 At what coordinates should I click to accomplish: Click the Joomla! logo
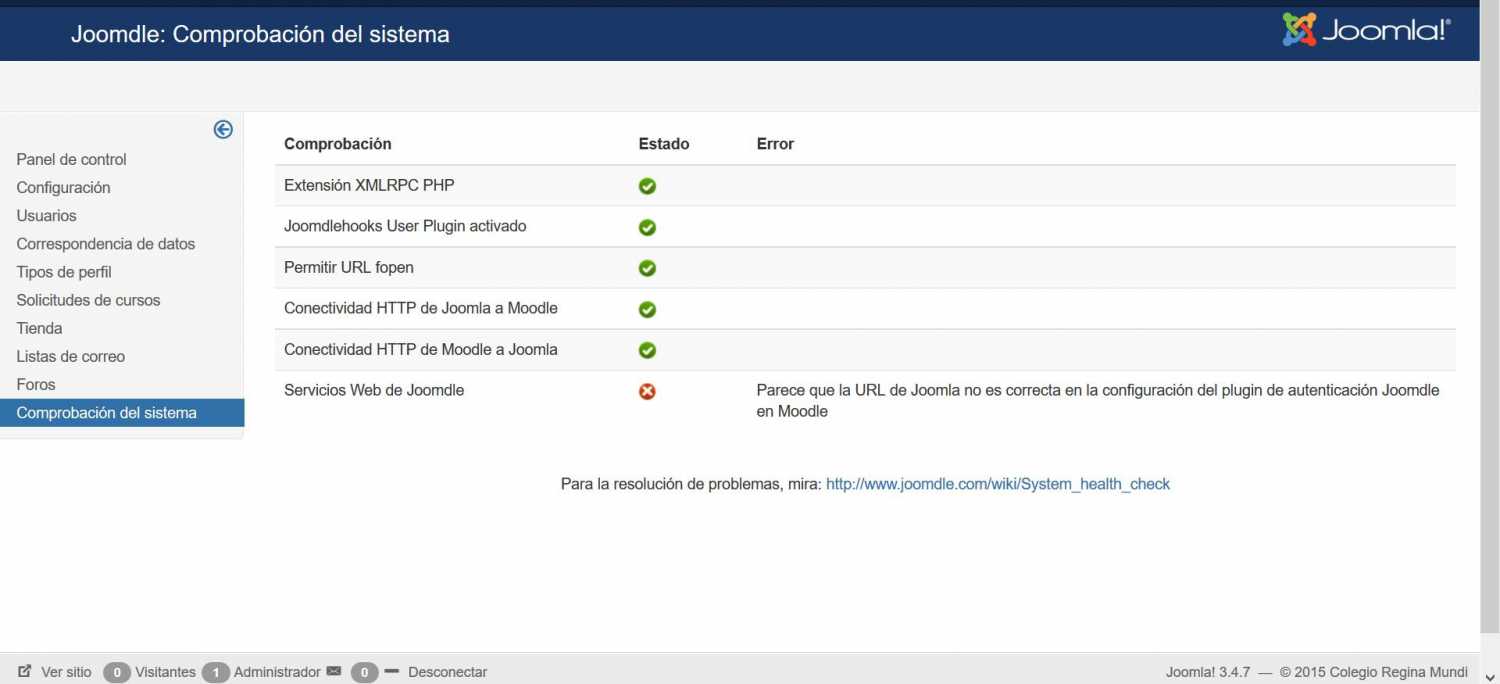pyautogui.click(x=1366, y=30)
